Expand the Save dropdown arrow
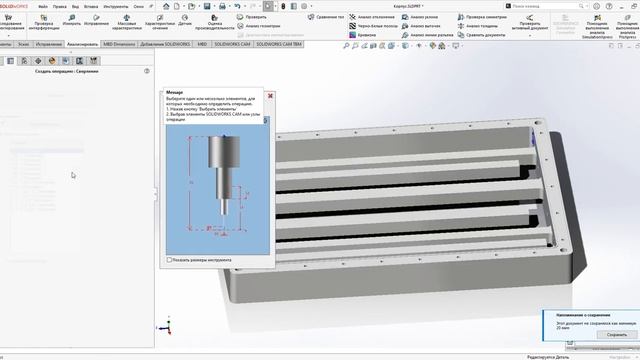This screenshot has width=640, height=360. [214, 6]
